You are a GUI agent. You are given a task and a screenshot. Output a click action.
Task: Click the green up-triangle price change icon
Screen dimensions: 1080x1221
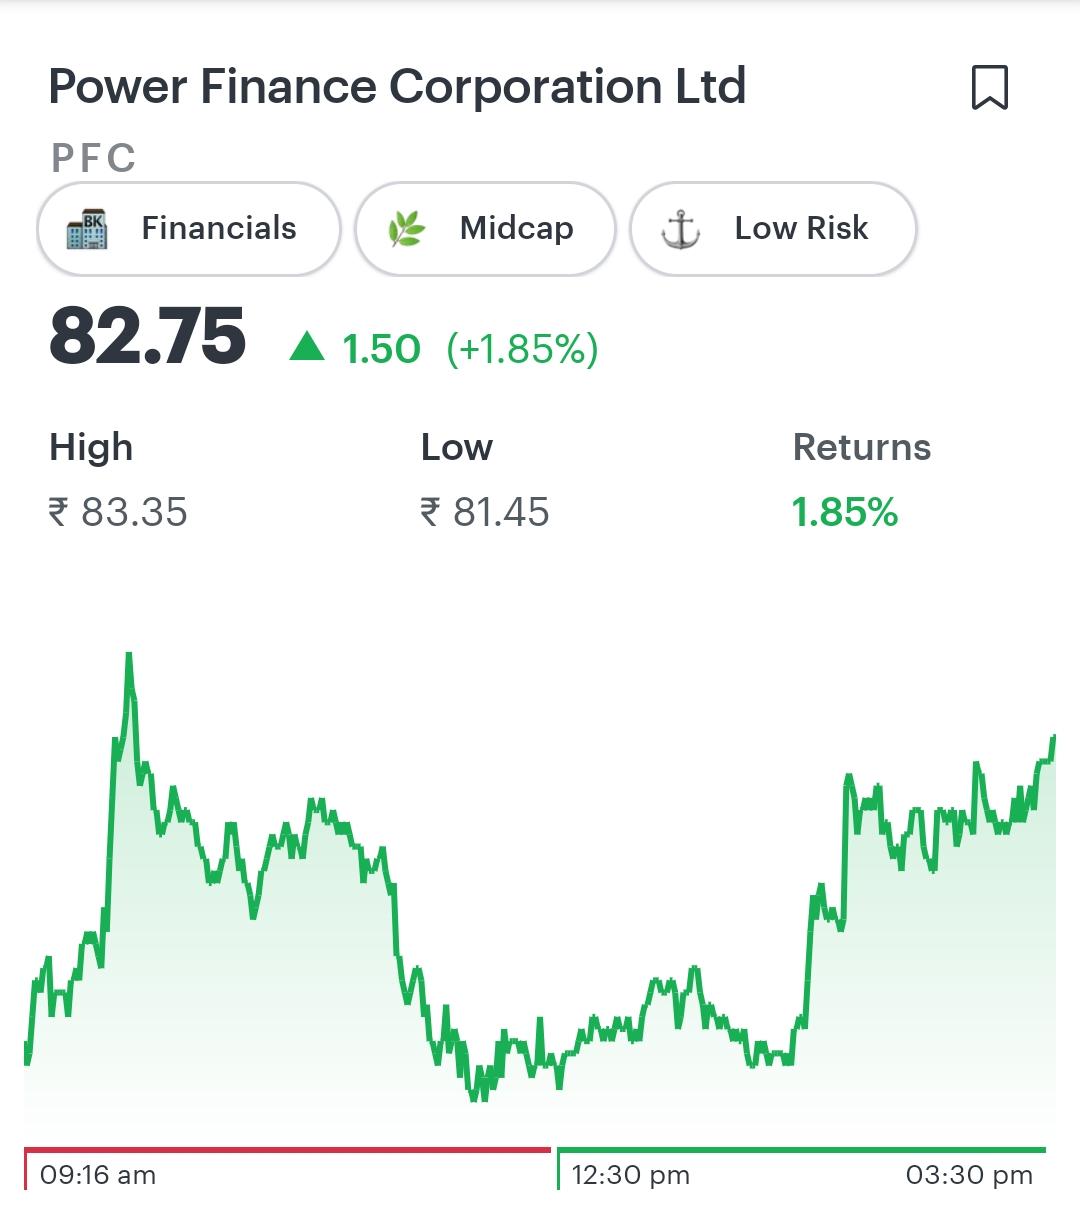point(307,347)
